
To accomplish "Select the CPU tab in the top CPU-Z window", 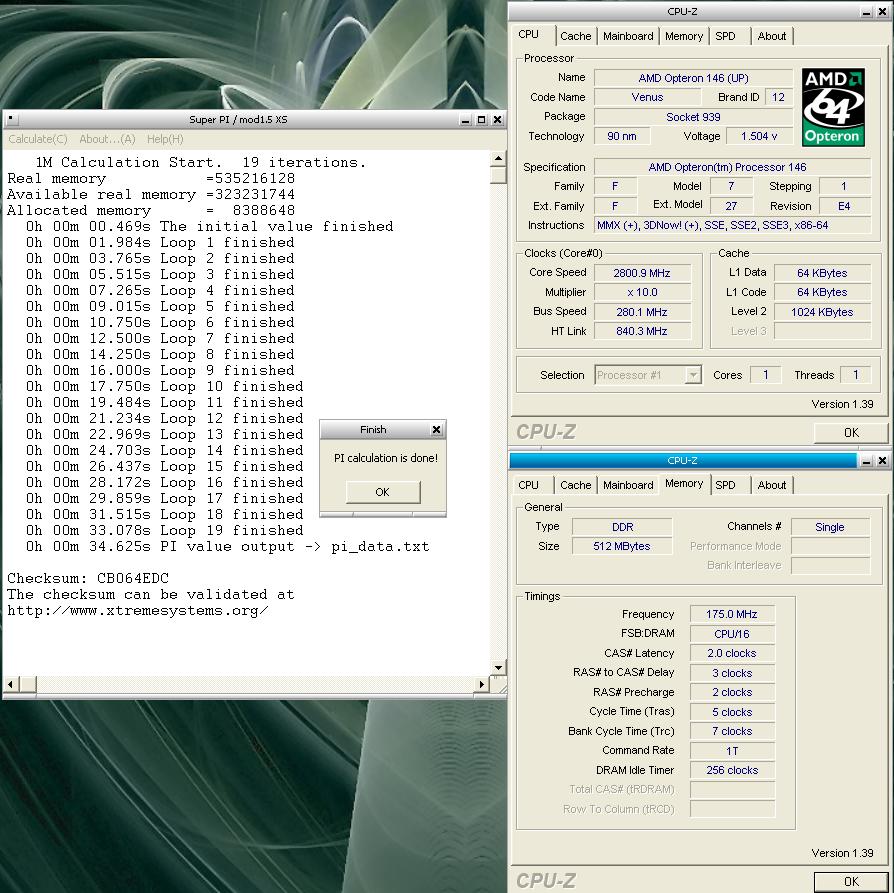I will point(529,35).
